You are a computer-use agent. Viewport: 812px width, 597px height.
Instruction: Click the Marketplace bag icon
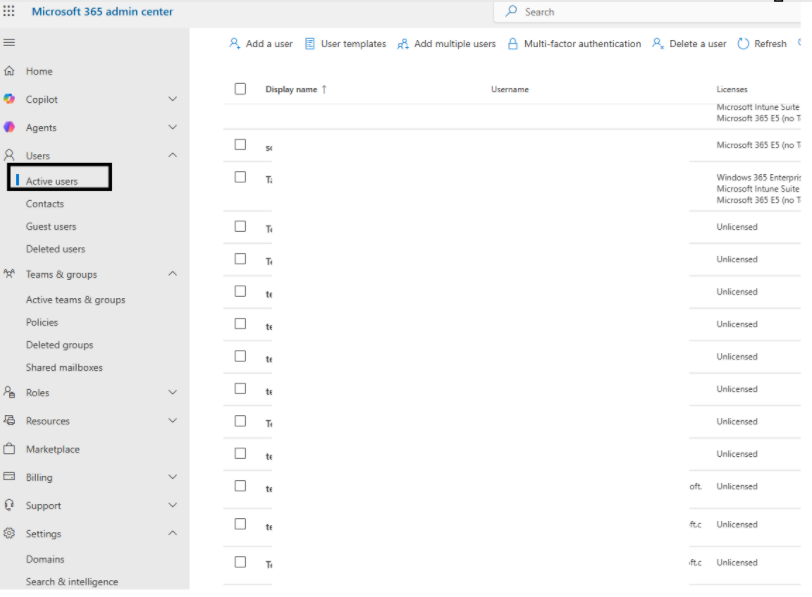click(9, 448)
